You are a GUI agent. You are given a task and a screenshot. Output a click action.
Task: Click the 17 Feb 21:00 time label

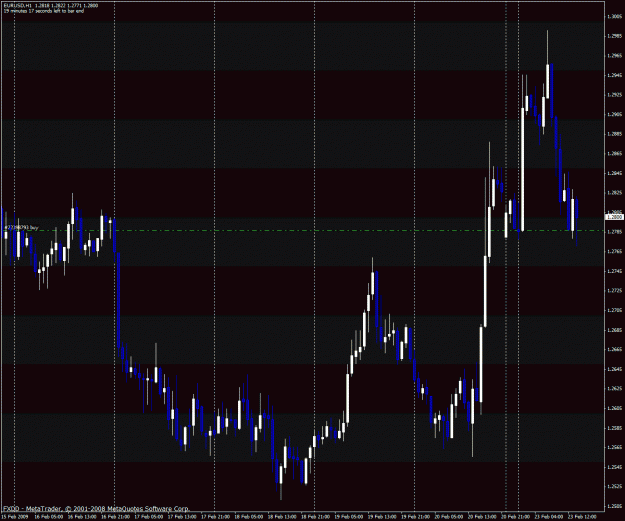215,517
